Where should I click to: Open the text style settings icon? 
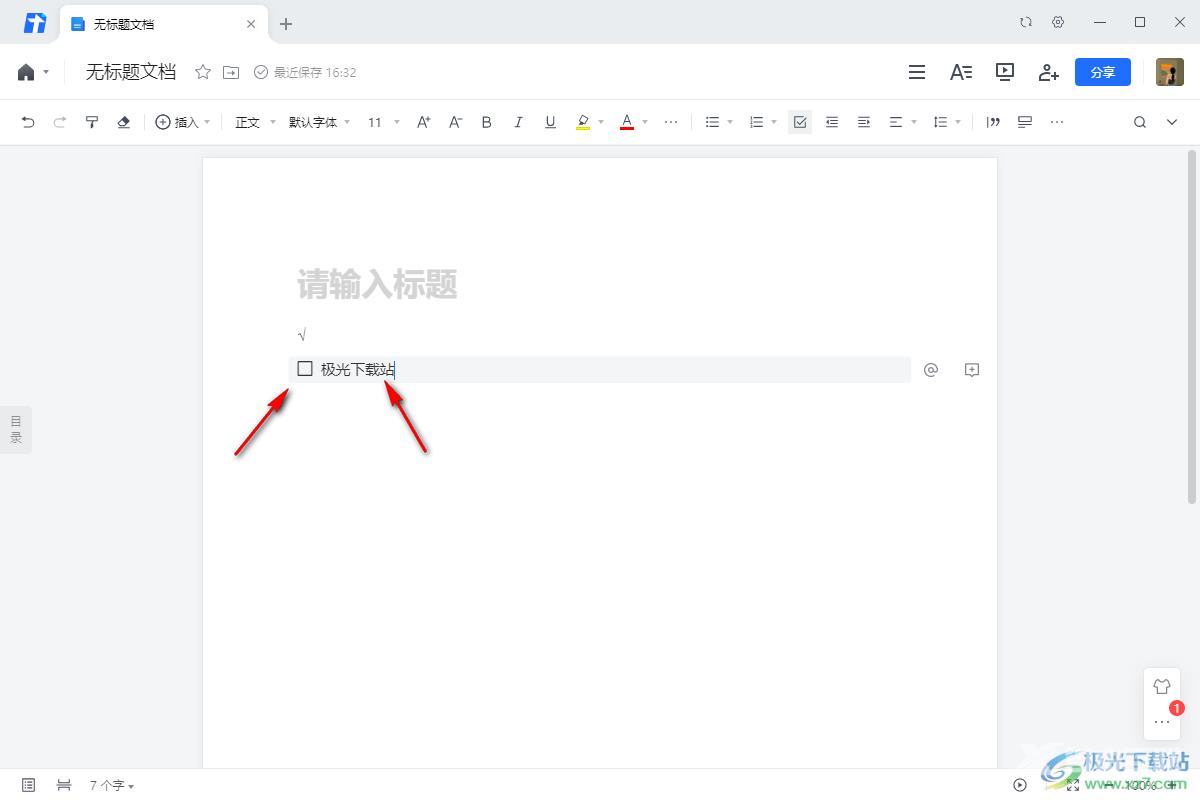(961, 72)
